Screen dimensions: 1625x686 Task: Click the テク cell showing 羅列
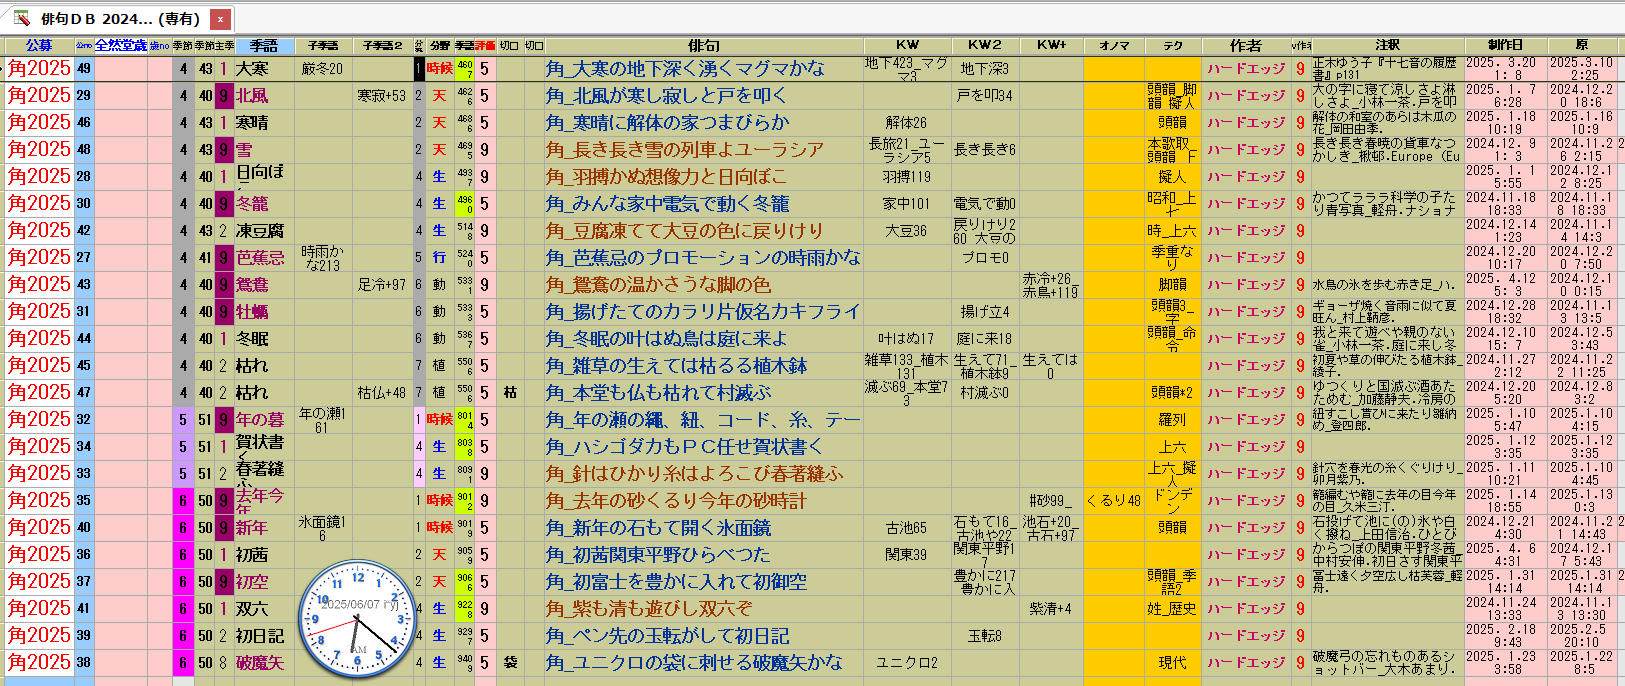point(1172,420)
